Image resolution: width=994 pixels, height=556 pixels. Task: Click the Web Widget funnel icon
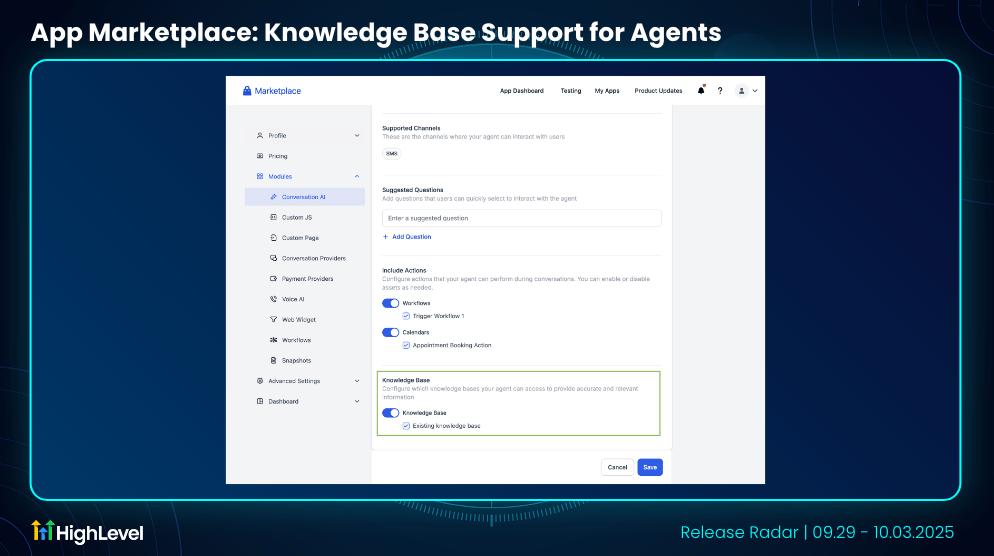[274, 320]
